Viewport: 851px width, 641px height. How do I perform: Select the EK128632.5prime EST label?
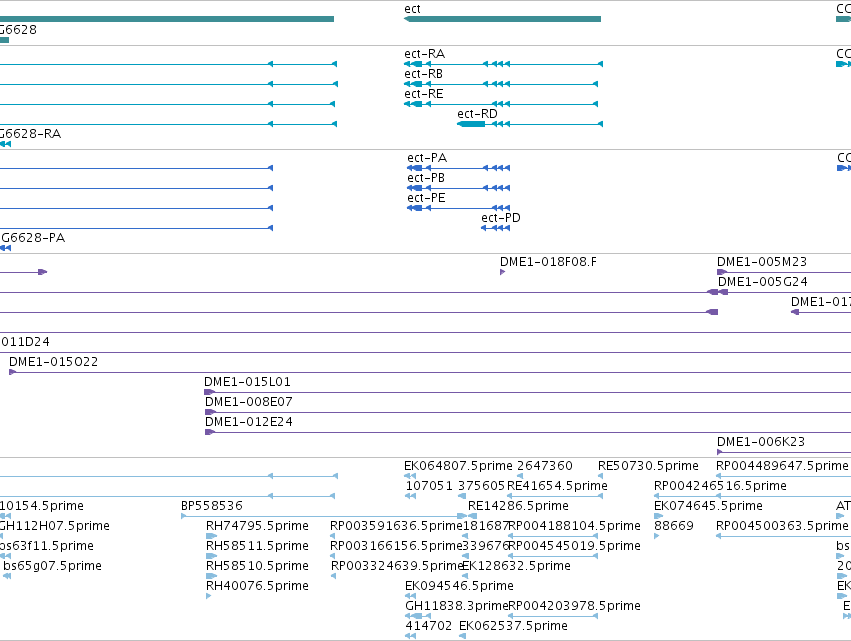point(516,567)
